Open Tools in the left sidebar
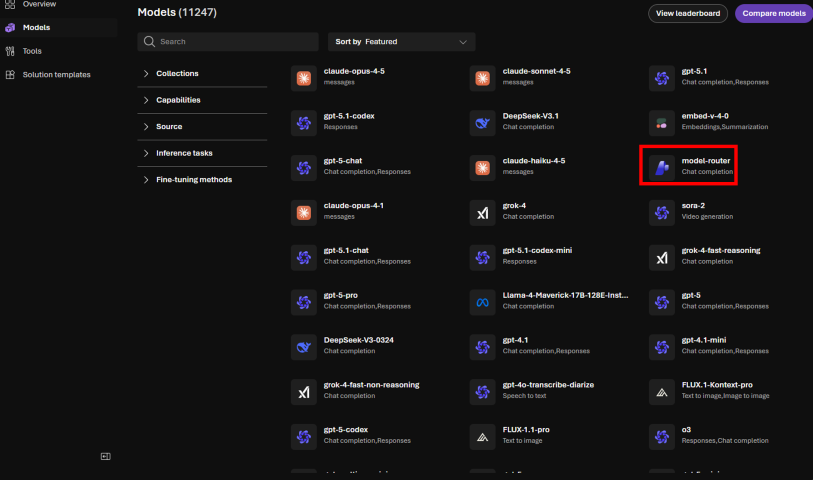 coord(32,51)
